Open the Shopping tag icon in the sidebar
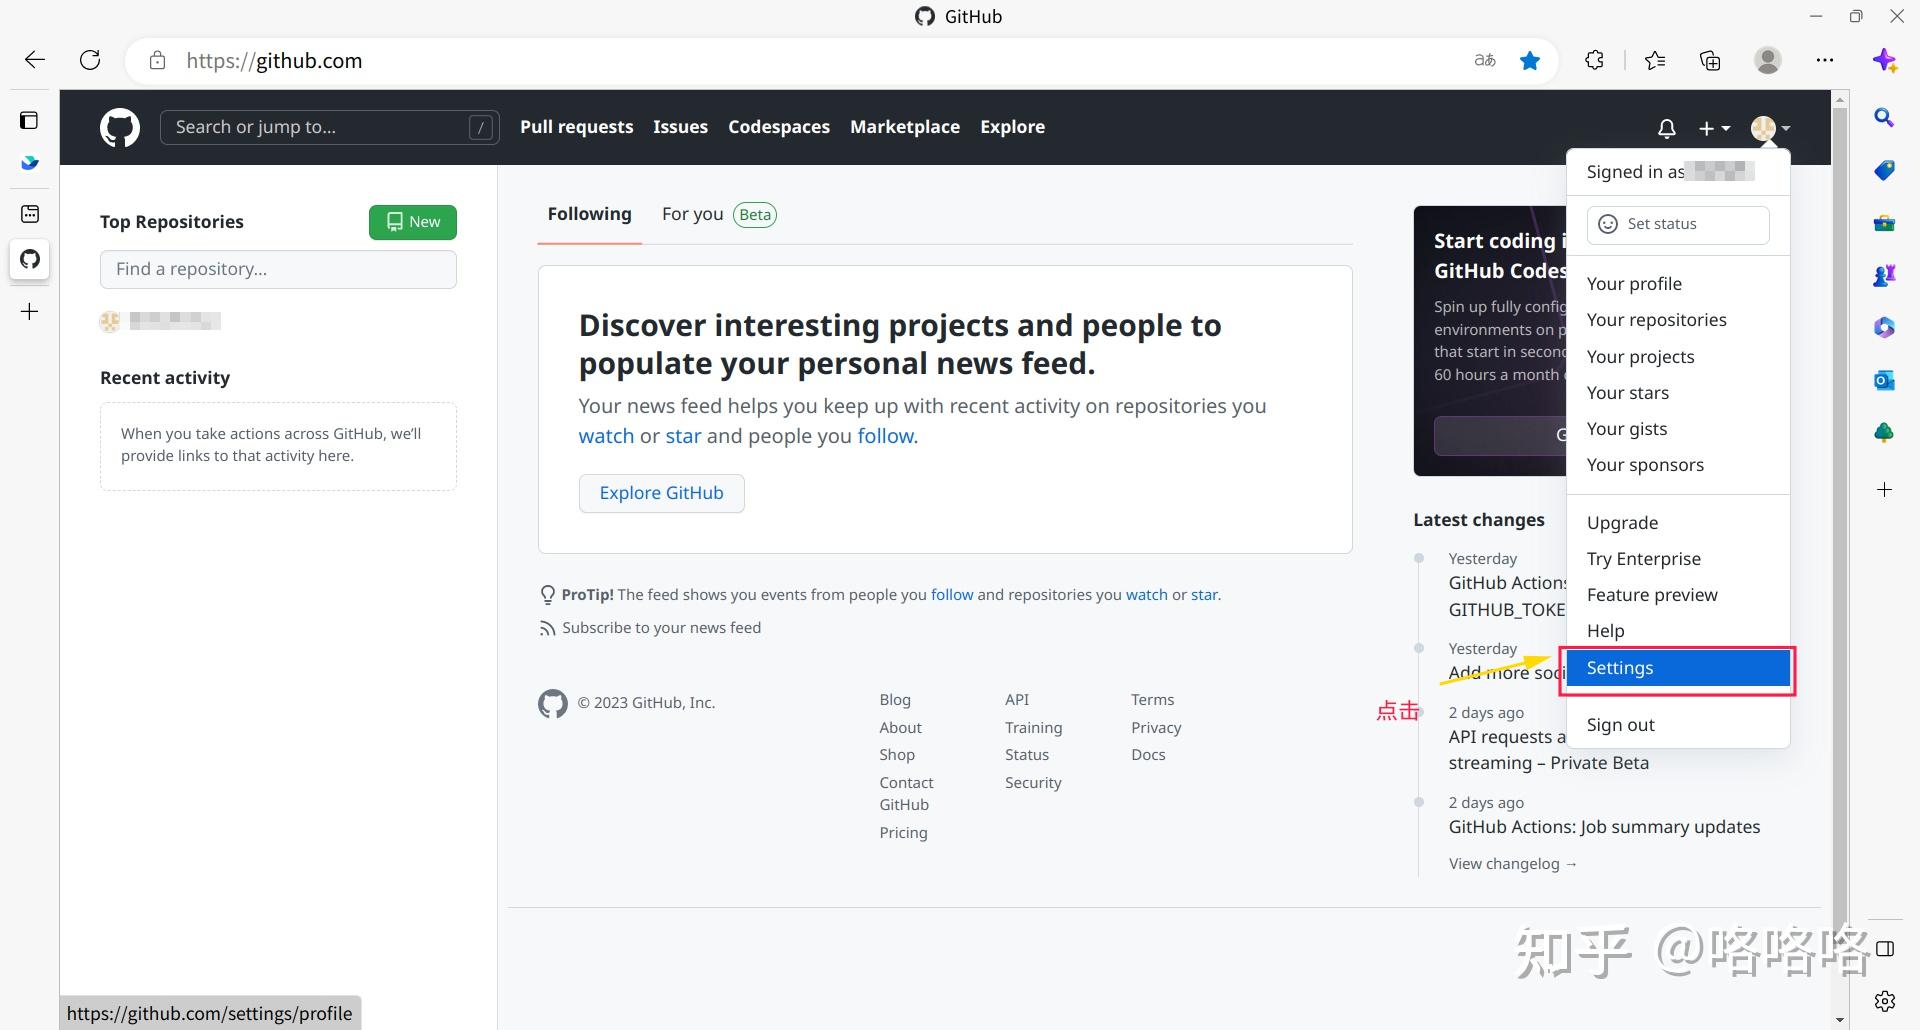 click(x=1884, y=170)
